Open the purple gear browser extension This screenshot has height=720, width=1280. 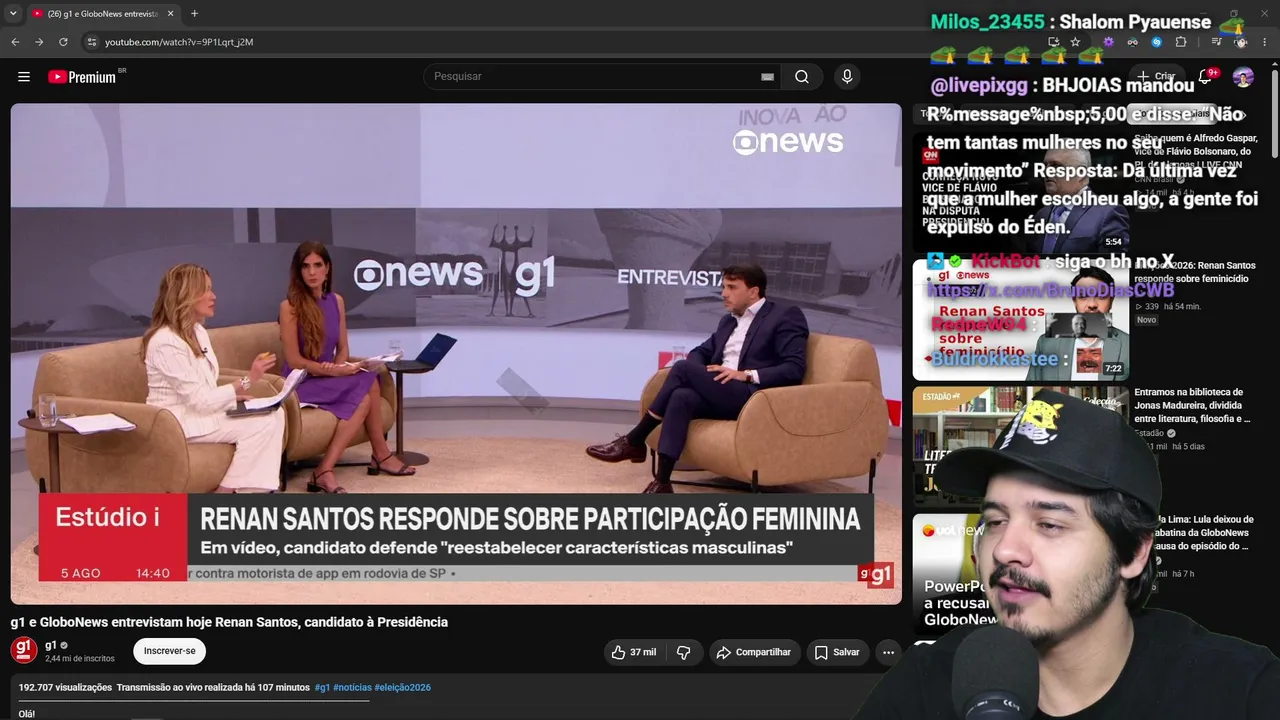pos(1108,42)
